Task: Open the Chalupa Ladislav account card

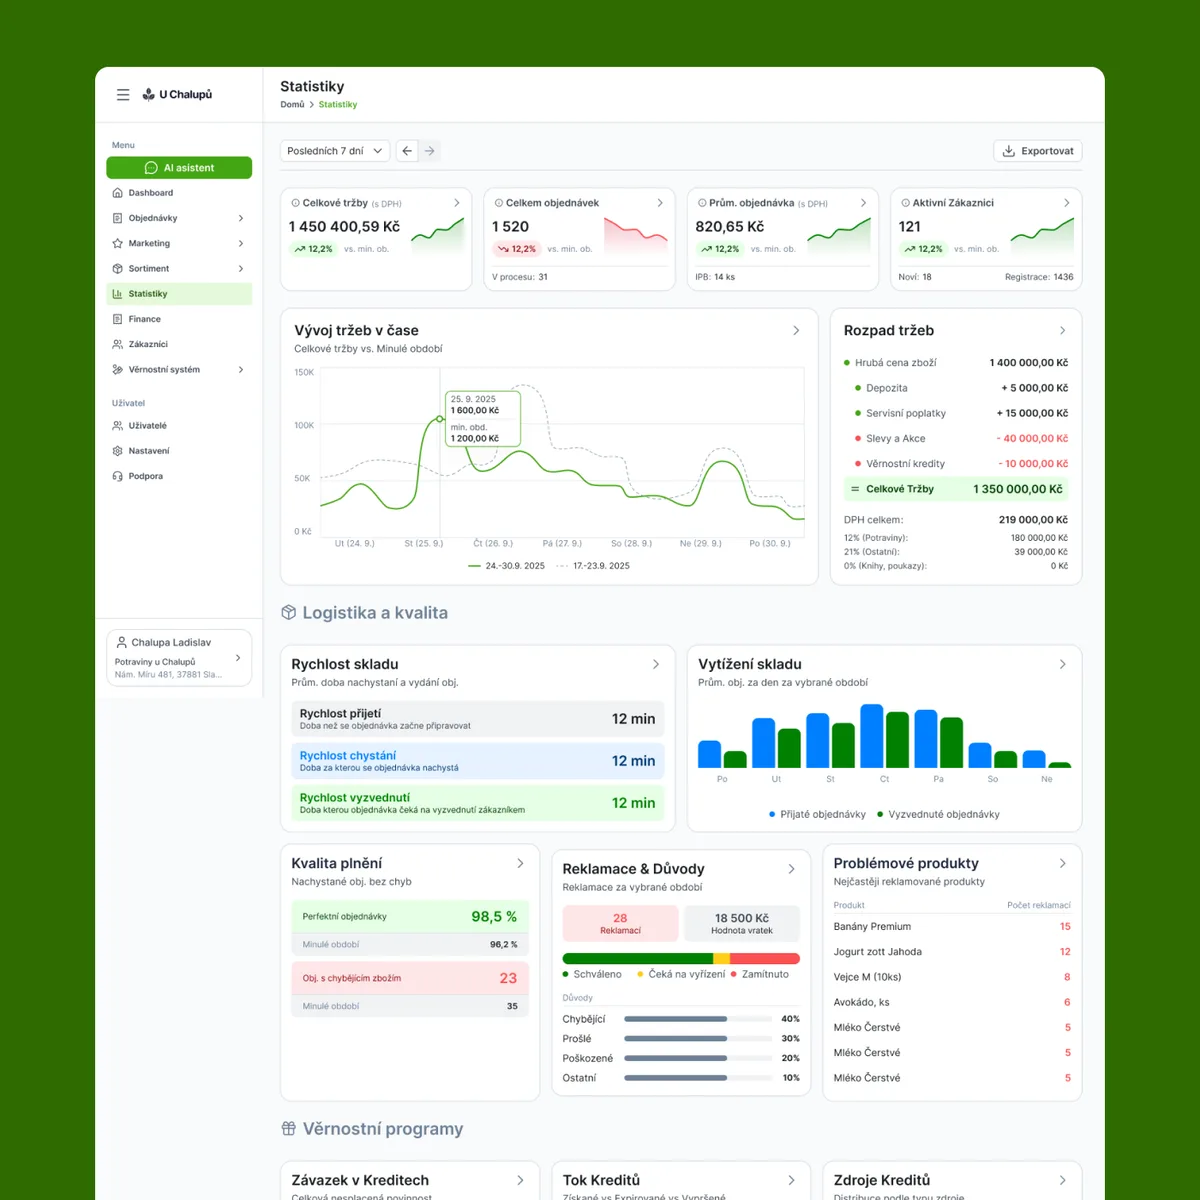Action: [179, 658]
